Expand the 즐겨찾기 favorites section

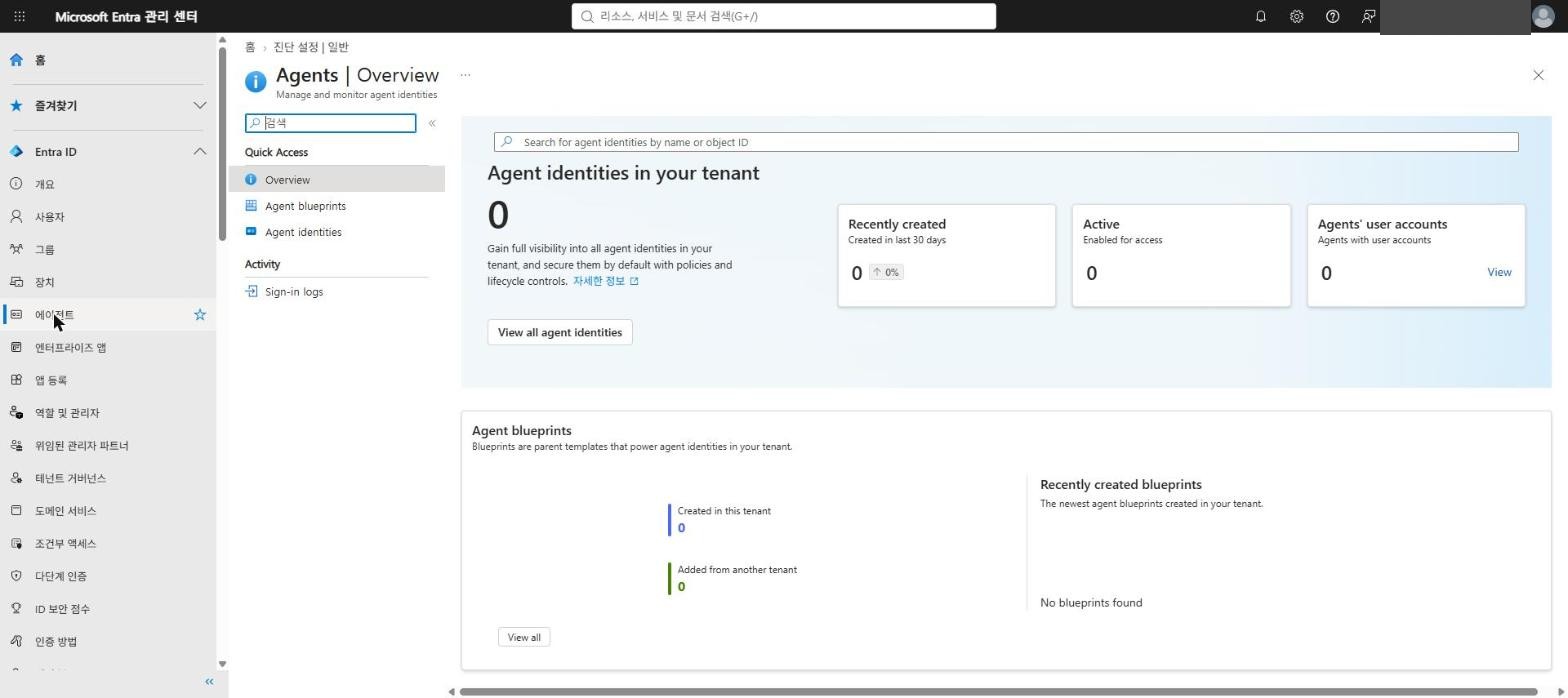coord(200,105)
